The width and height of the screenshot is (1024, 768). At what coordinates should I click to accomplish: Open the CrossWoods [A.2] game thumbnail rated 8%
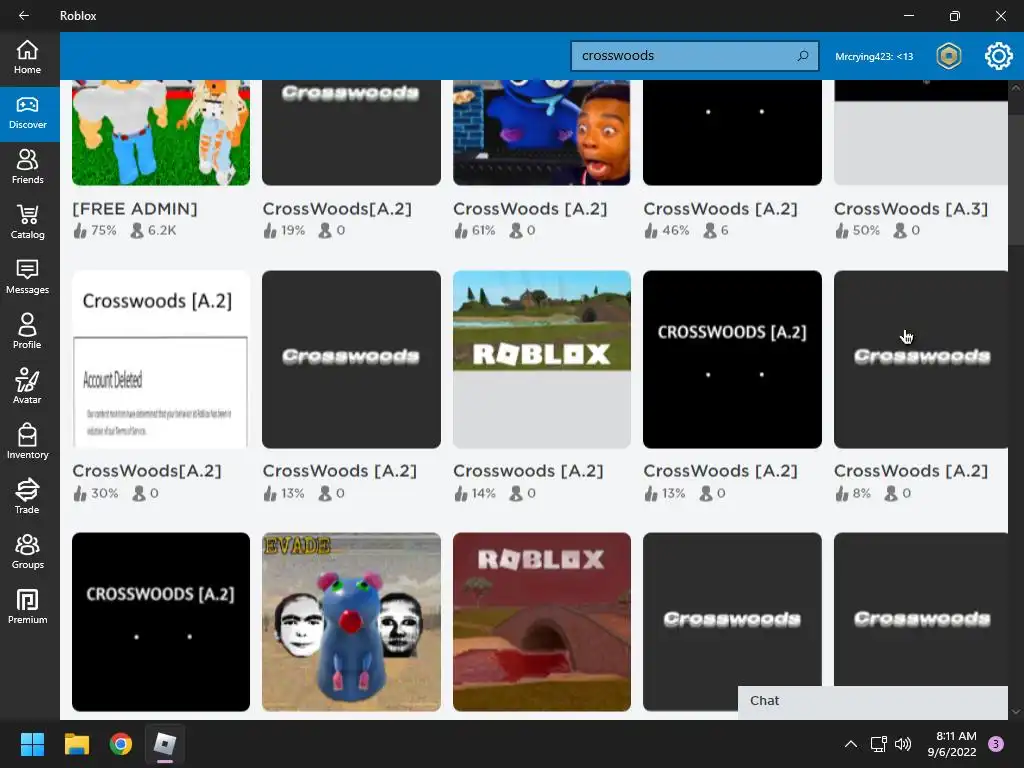921,359
